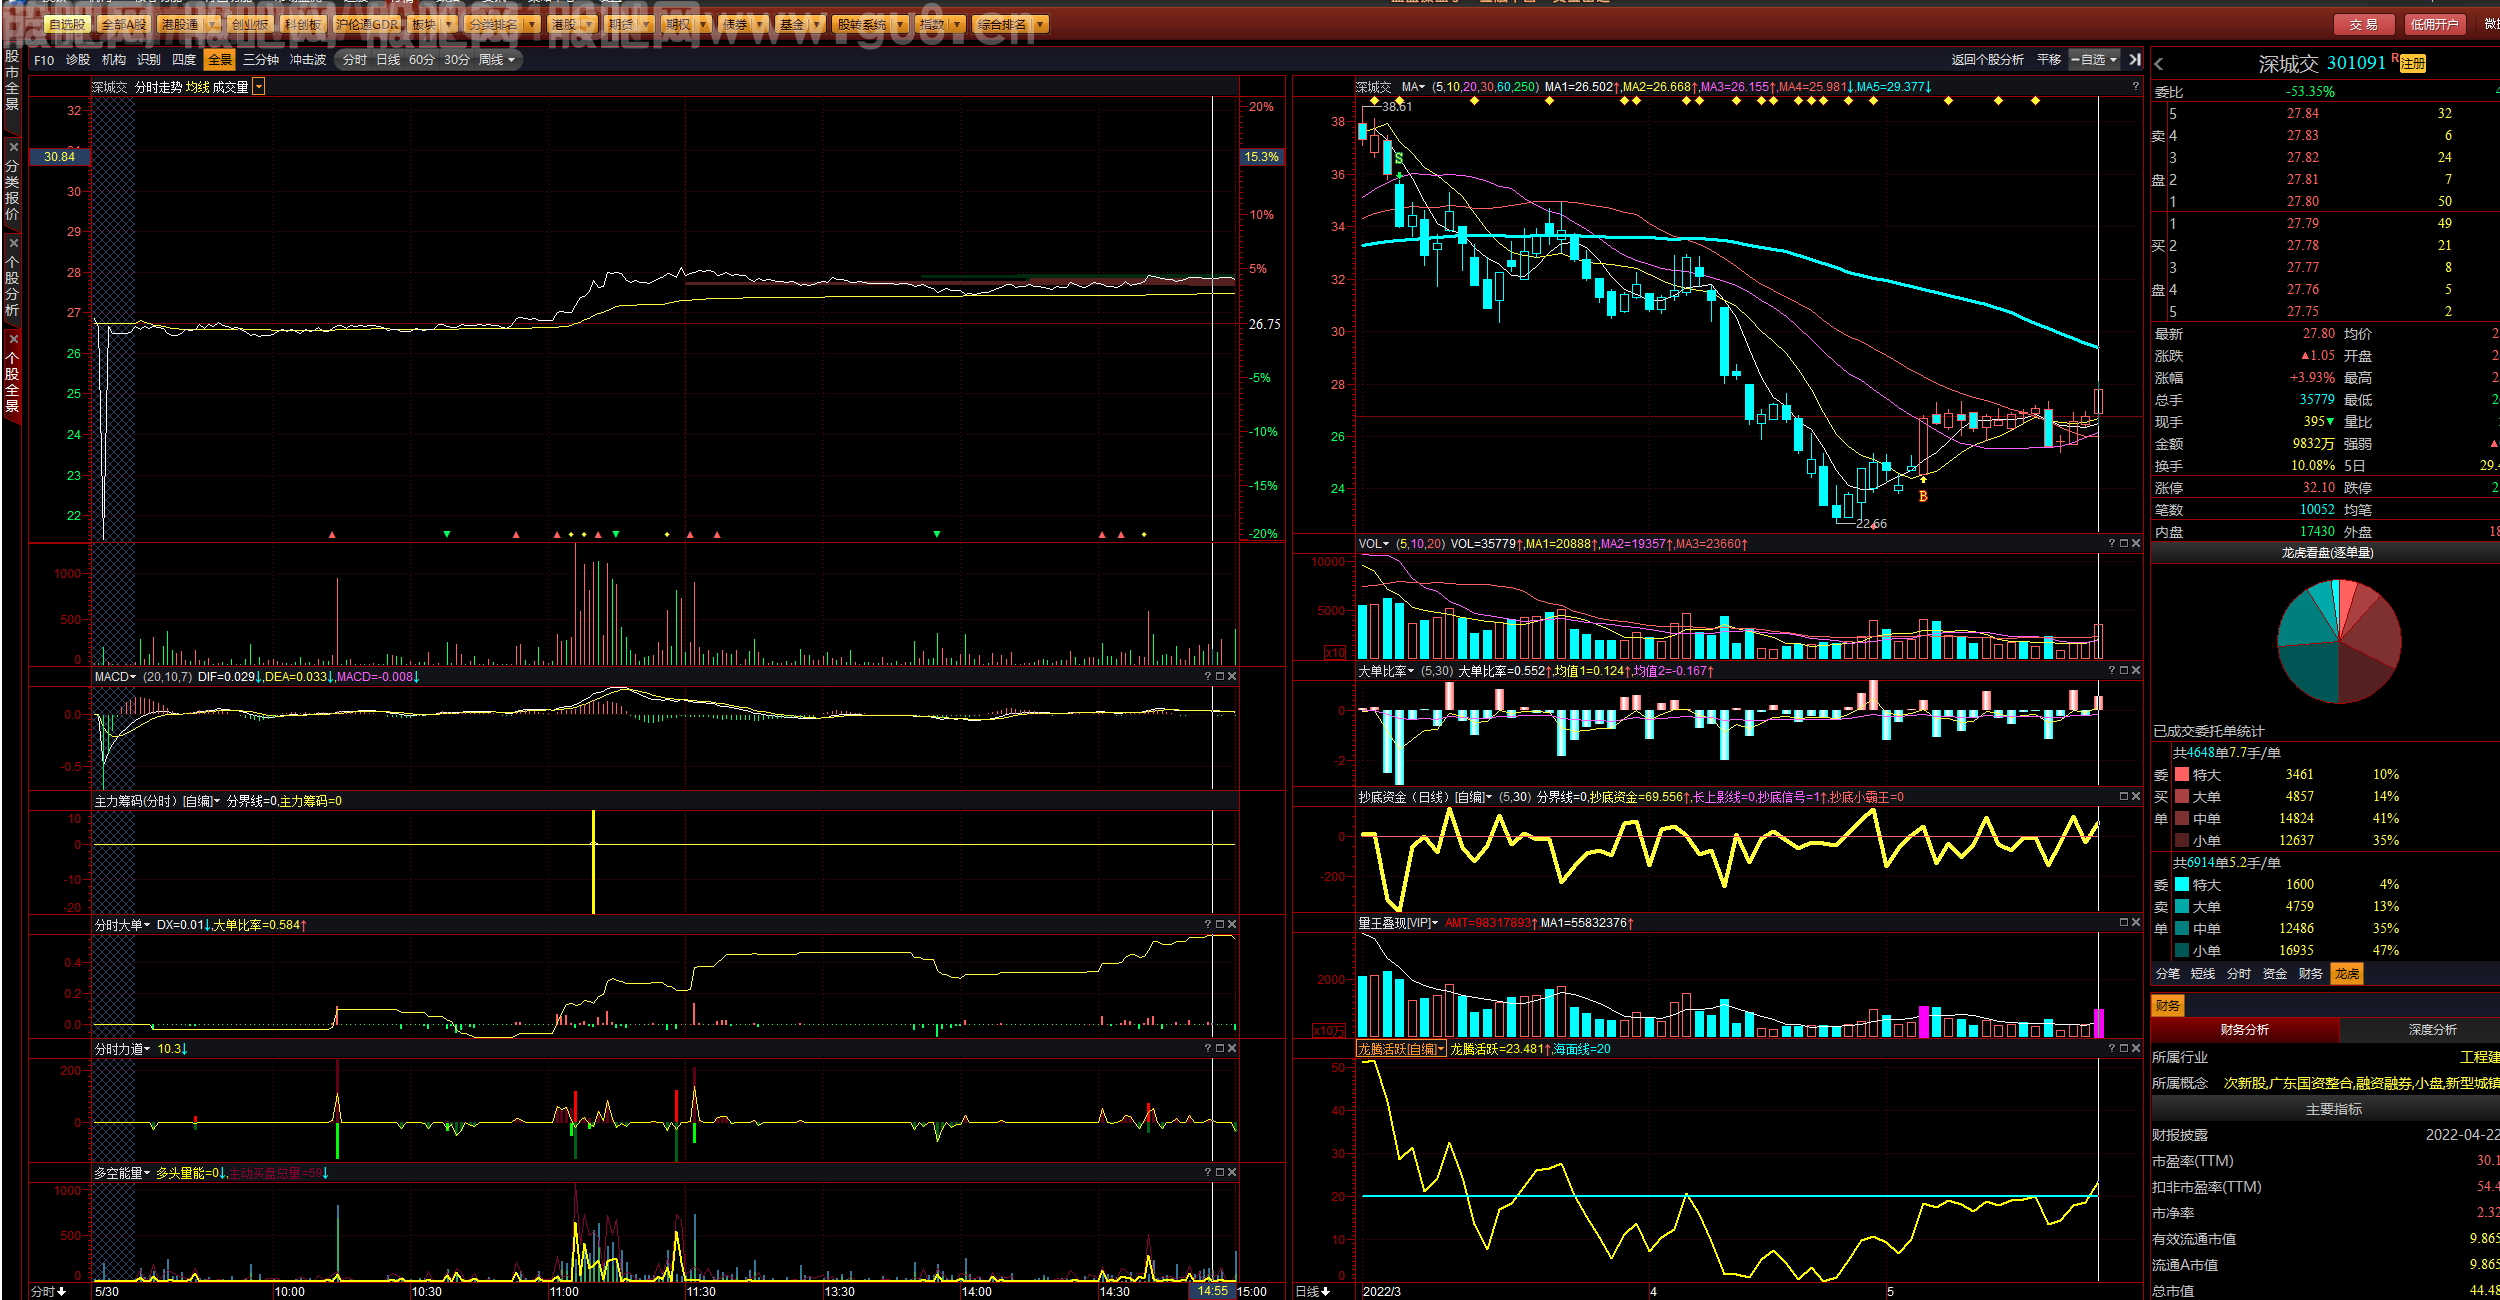Close the 龙腾活跃 indicator panel

(2136, 1048)
